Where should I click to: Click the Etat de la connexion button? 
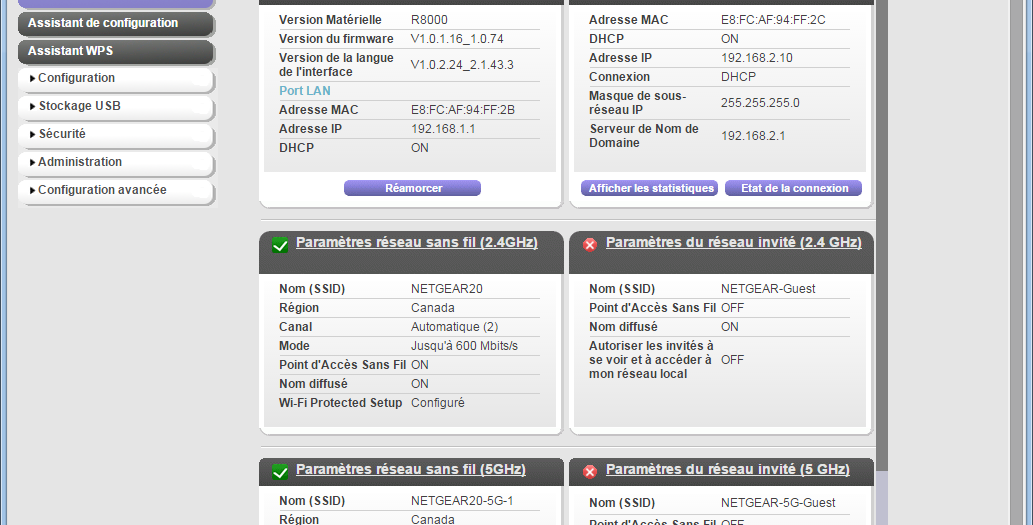tap(794, 188)
